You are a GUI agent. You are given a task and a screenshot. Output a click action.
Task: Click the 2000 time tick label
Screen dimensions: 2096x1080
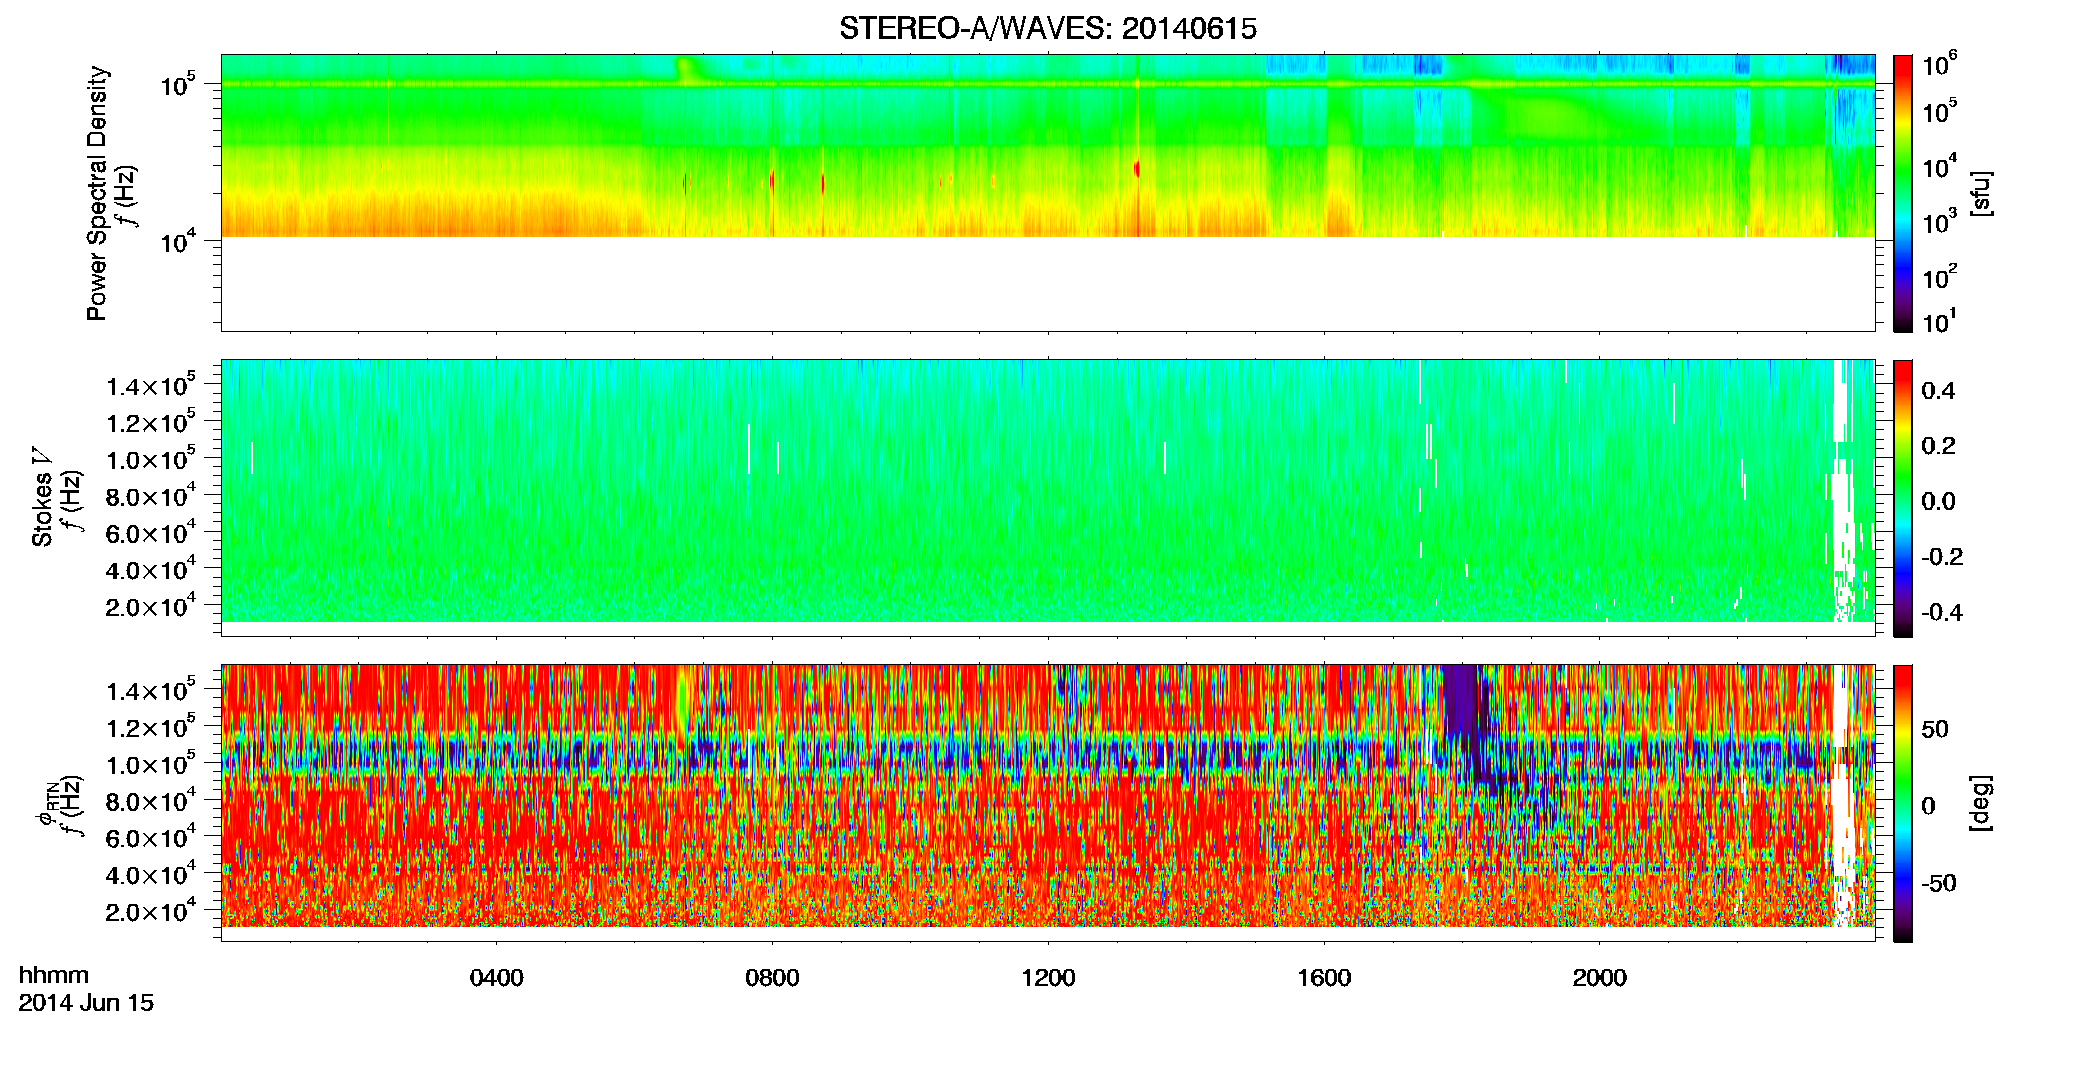(x=1600, y=978)
